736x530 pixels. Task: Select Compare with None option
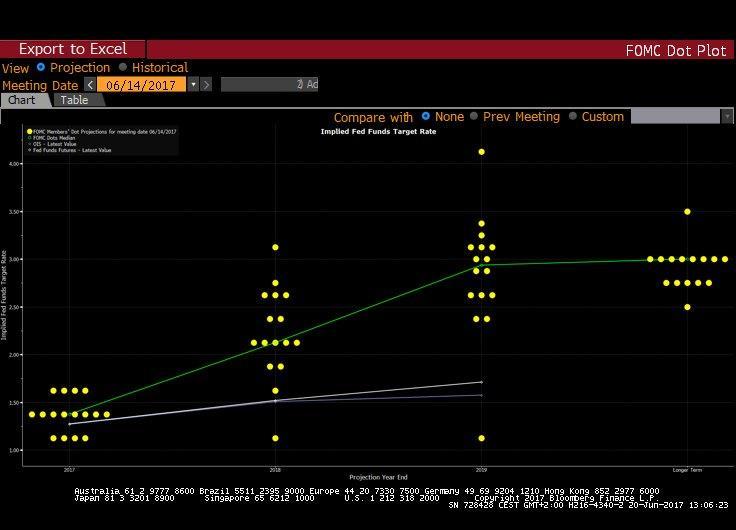(x=426, y=116)
